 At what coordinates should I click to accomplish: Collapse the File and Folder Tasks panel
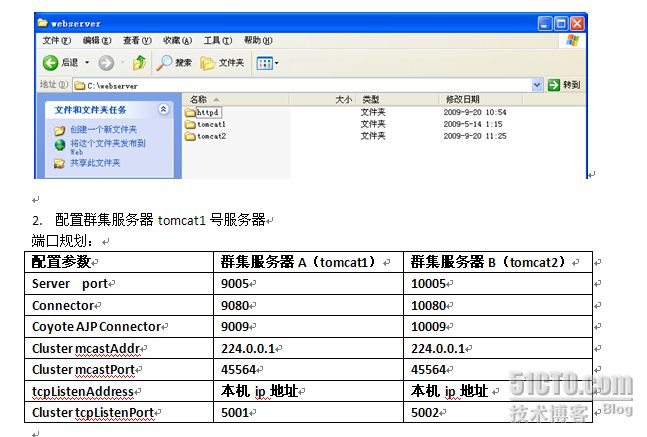[x=163, y=109]
